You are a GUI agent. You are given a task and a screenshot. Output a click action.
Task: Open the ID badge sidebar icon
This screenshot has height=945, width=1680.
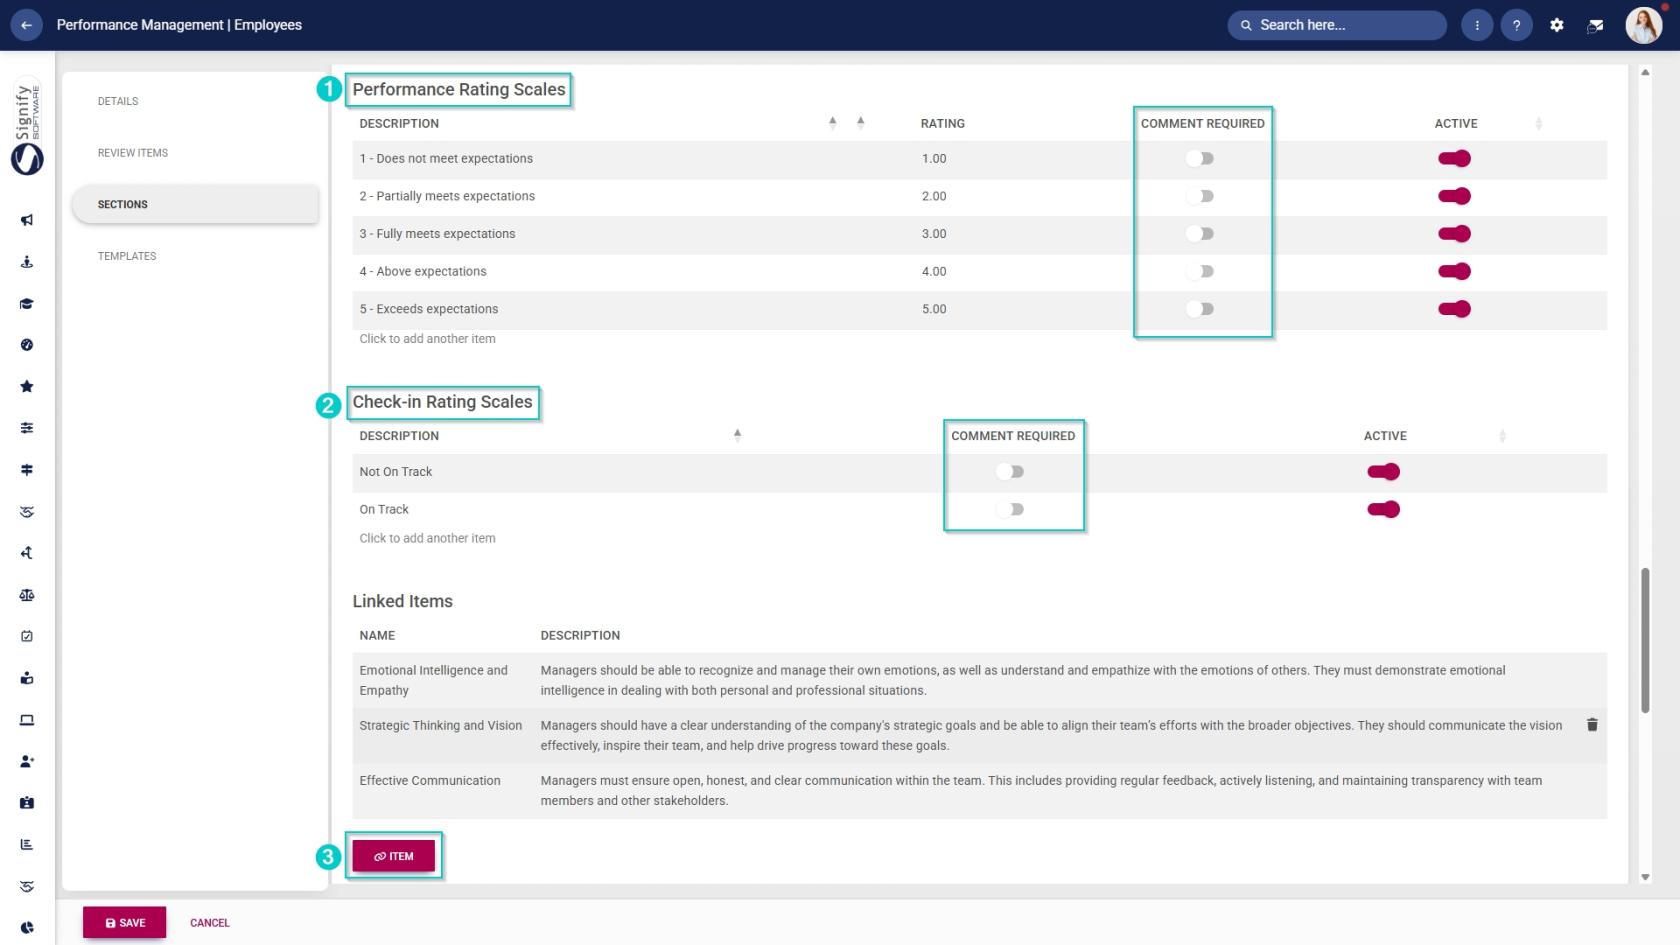(x=27, y=803)
